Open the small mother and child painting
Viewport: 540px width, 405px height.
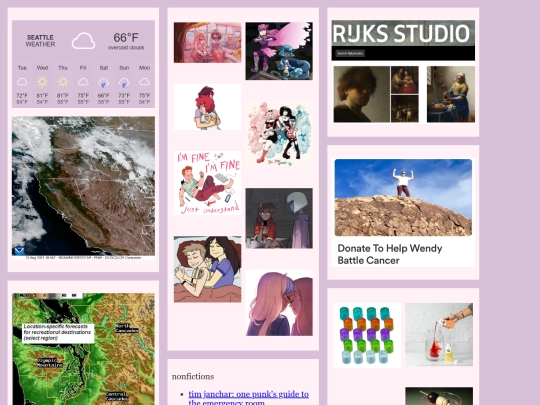point(405,80)
